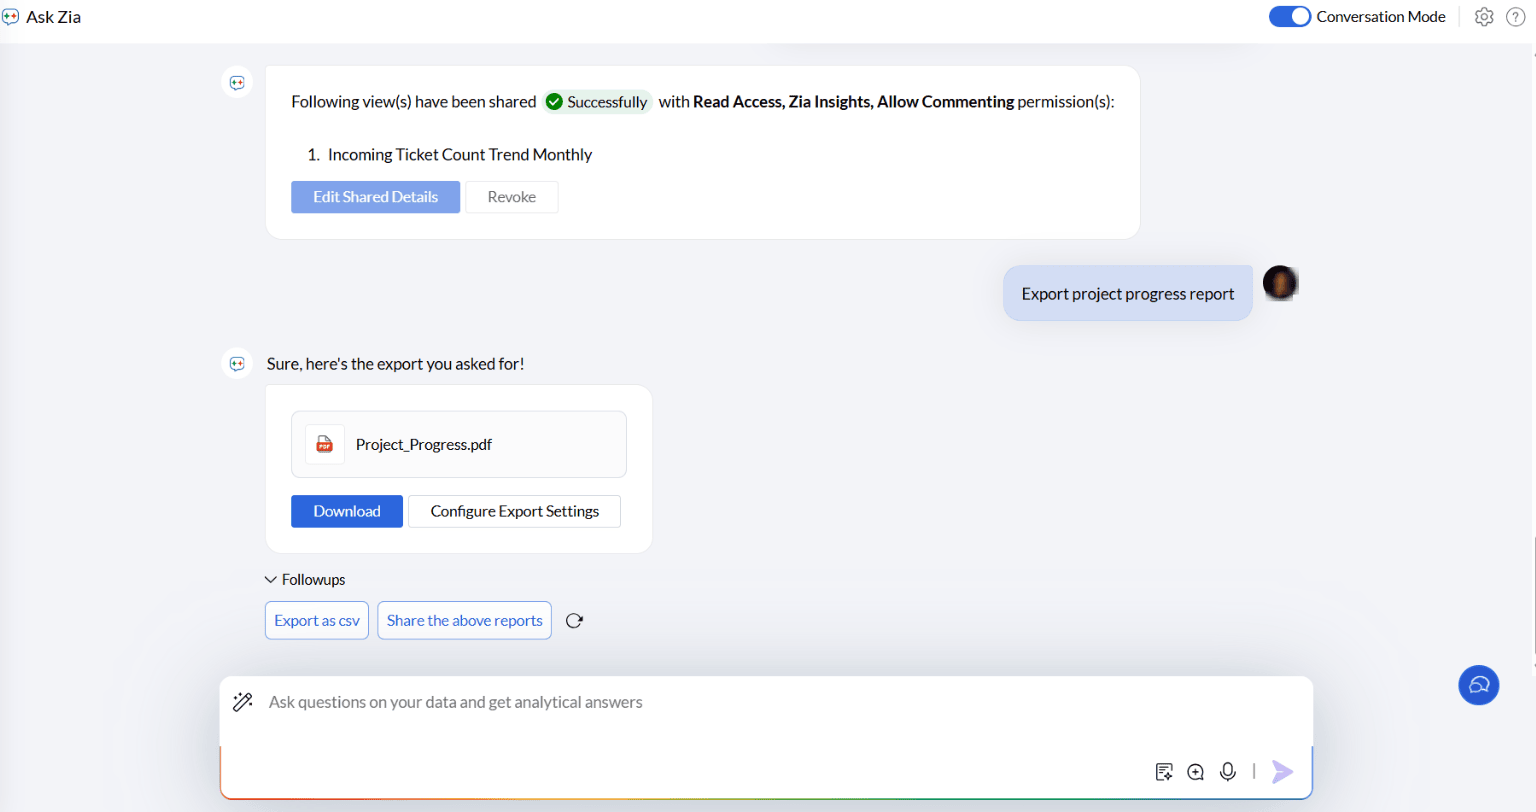1536x812 pixels.
Task: Refresh the followup suggestions
Action: [574, 621]
